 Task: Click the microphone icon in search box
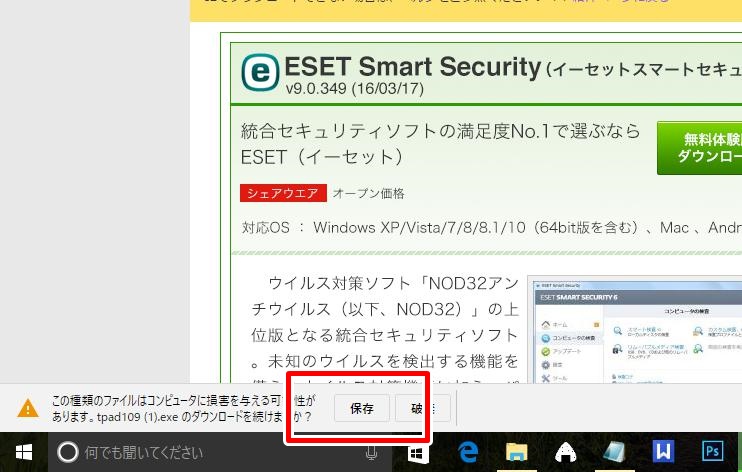click(x=371, y=453)
